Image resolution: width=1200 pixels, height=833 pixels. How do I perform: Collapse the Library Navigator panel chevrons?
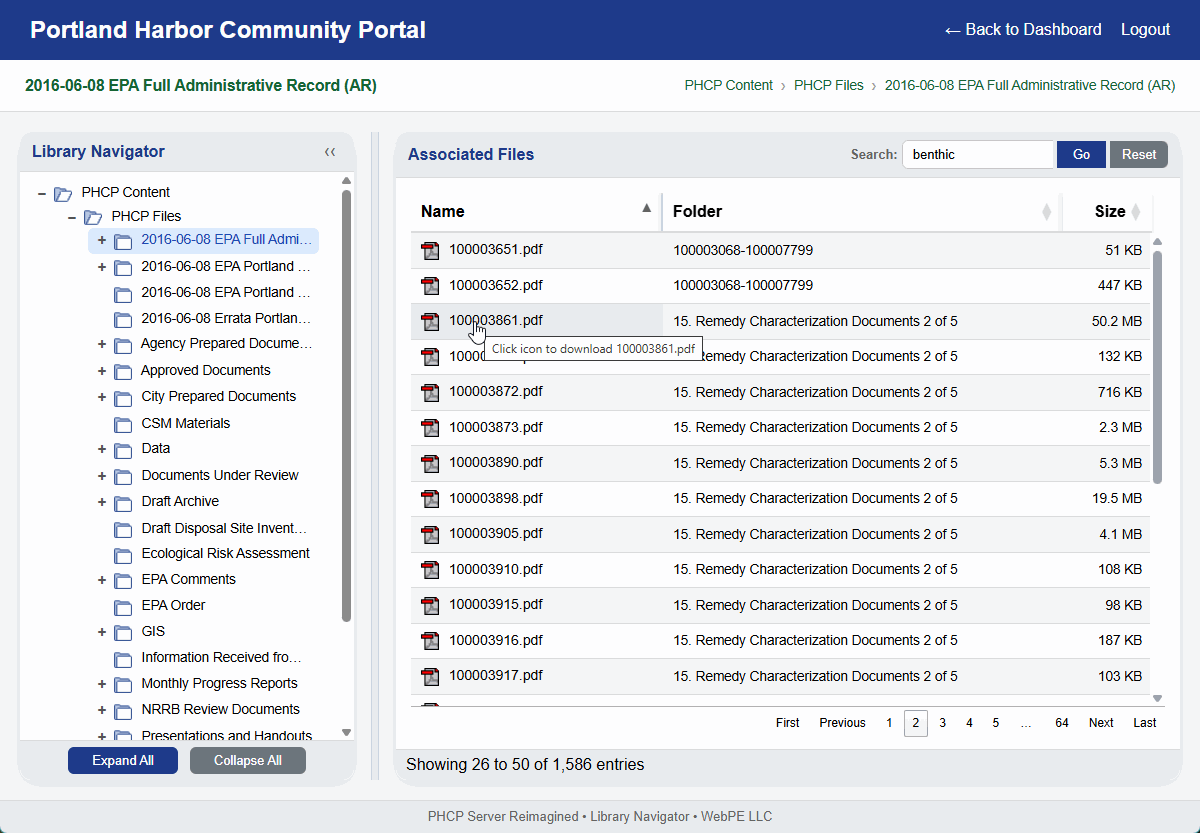330,152
